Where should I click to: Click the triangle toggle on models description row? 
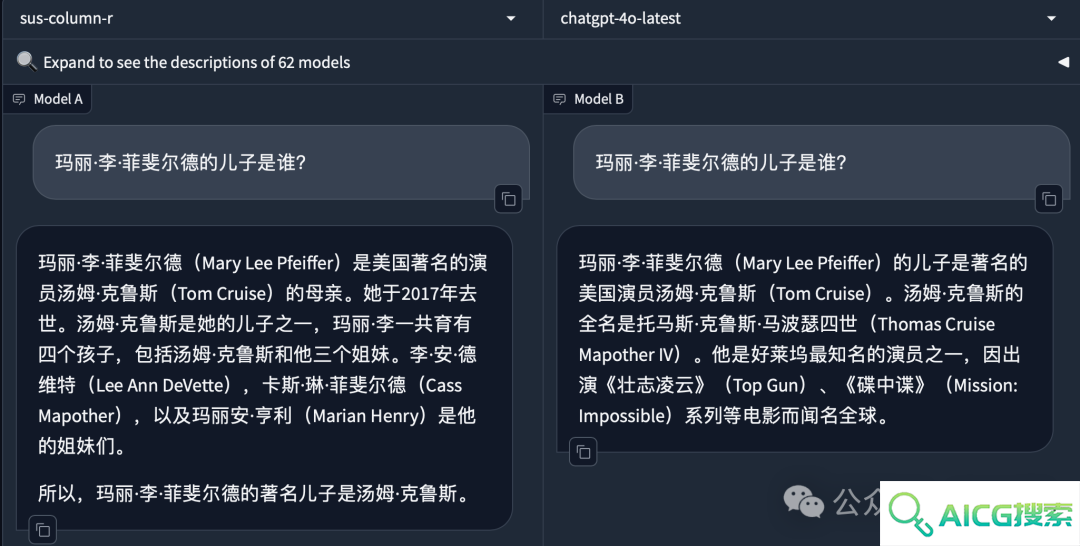(1063, 62)
